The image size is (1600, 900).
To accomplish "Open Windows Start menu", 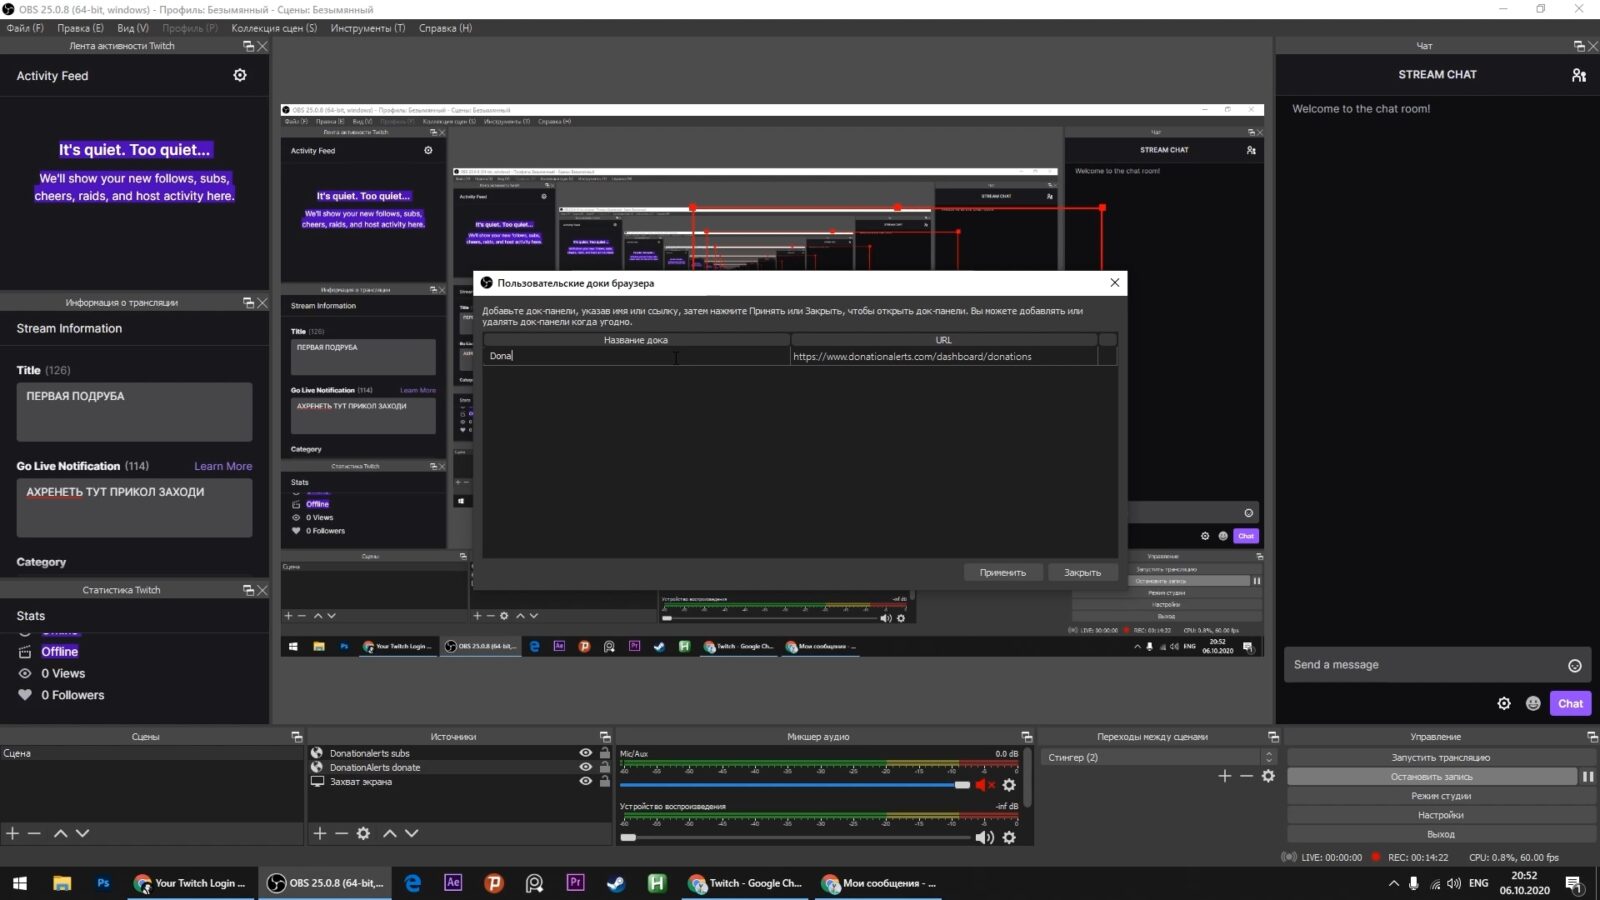I will (20, 883).
